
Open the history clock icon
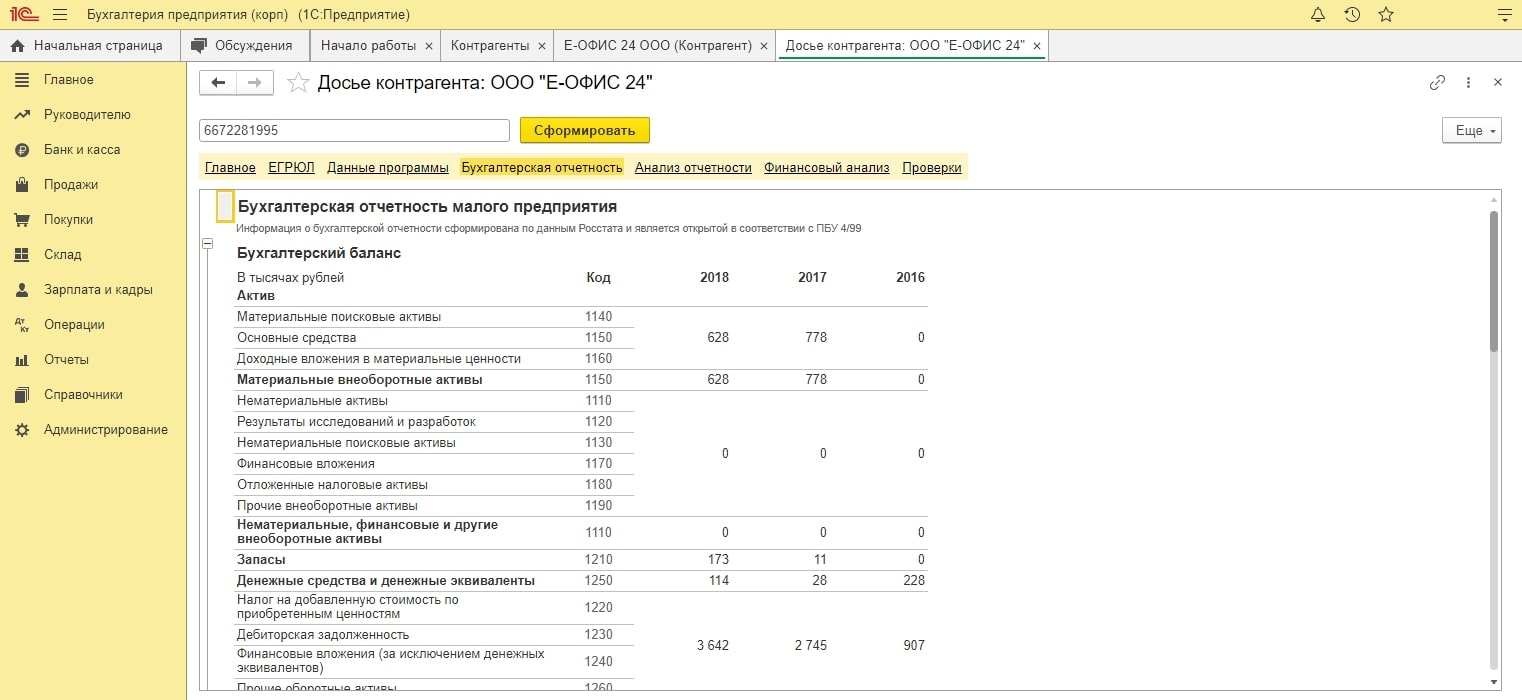(1352, 15)
